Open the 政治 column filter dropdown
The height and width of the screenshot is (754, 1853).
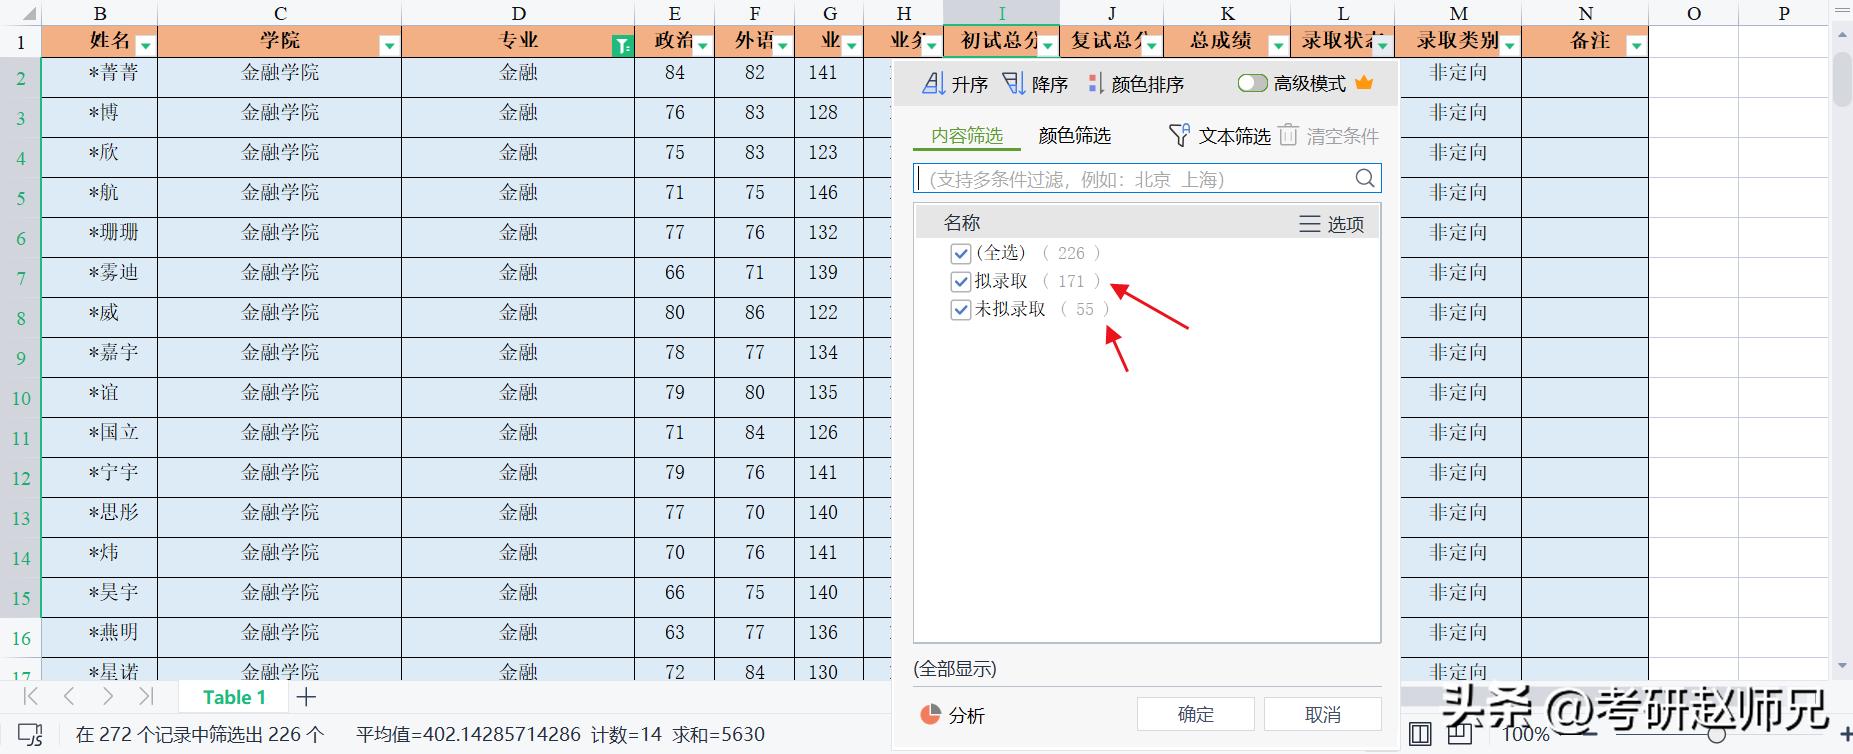[703, 46]
